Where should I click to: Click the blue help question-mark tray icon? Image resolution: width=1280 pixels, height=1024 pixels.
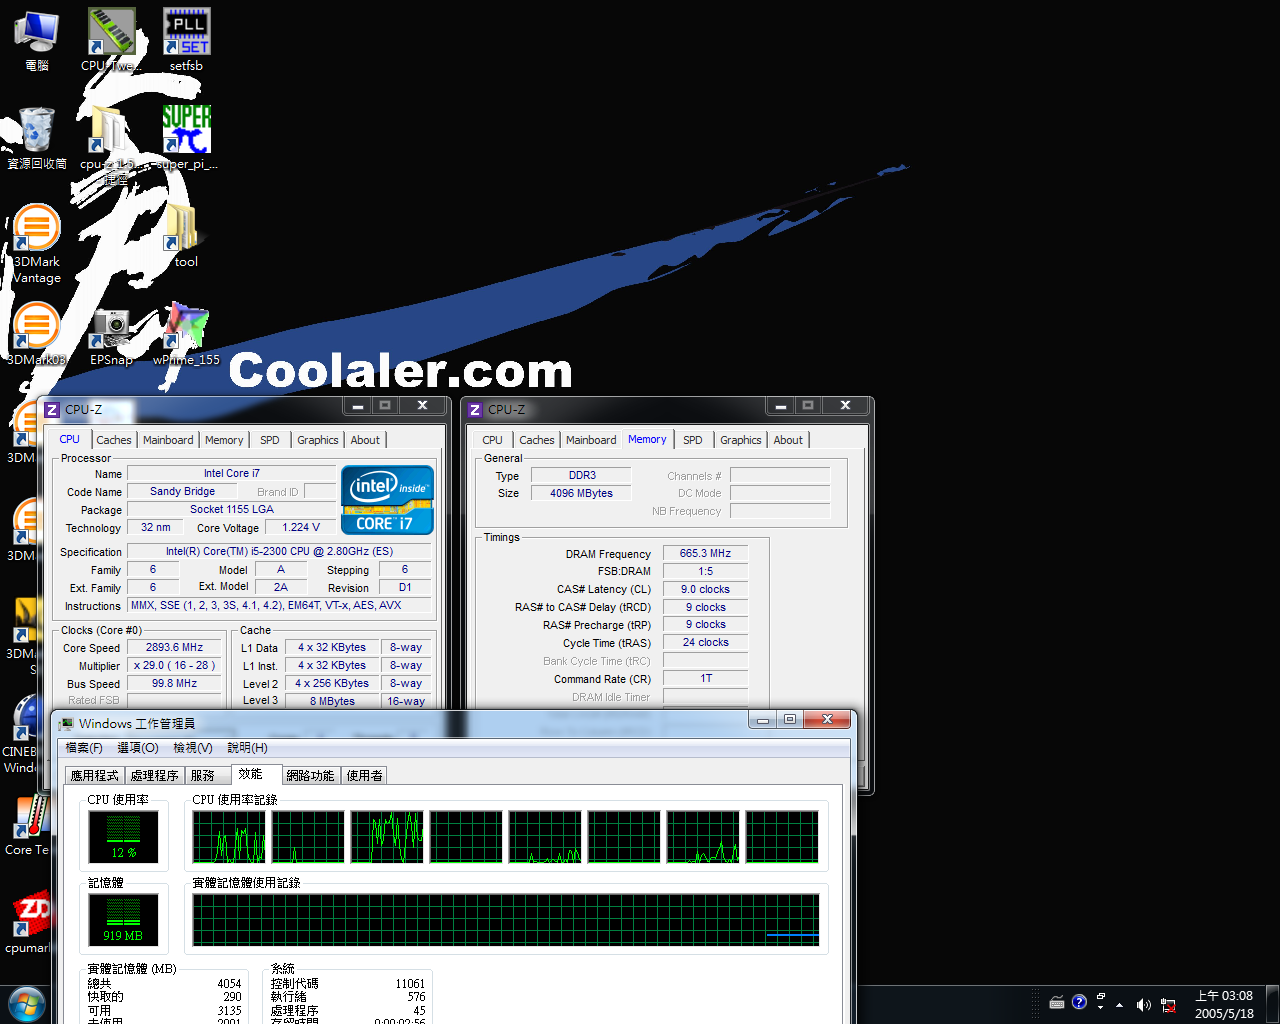coord(1079,1002)
